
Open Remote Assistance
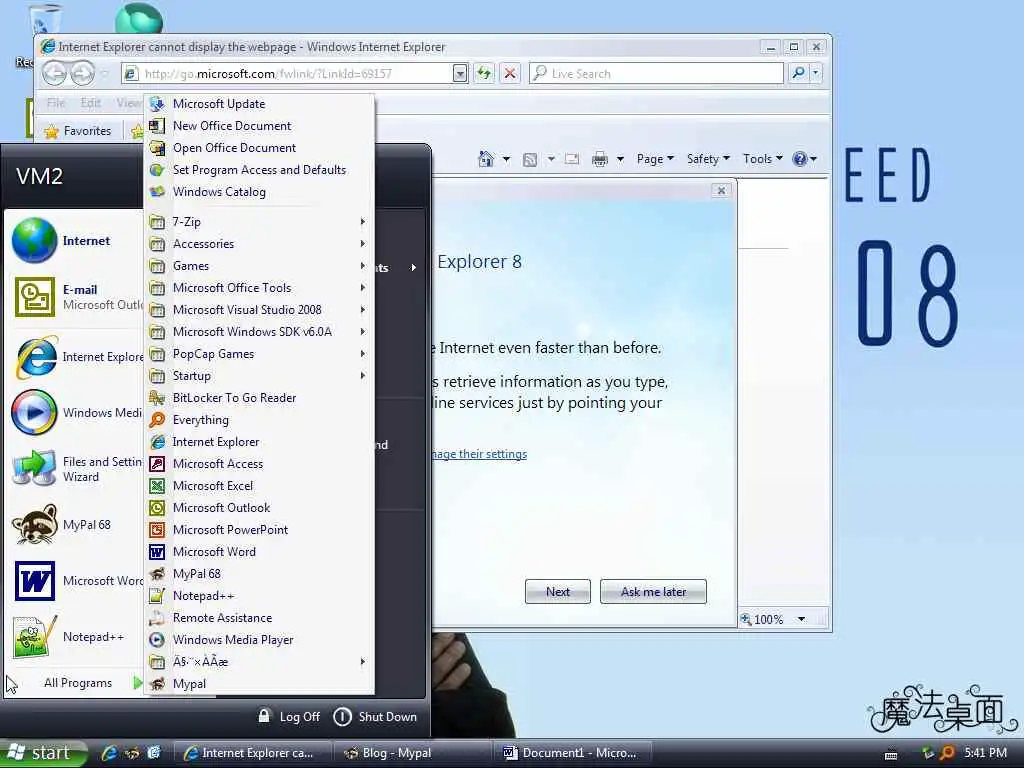pos(259,618)
